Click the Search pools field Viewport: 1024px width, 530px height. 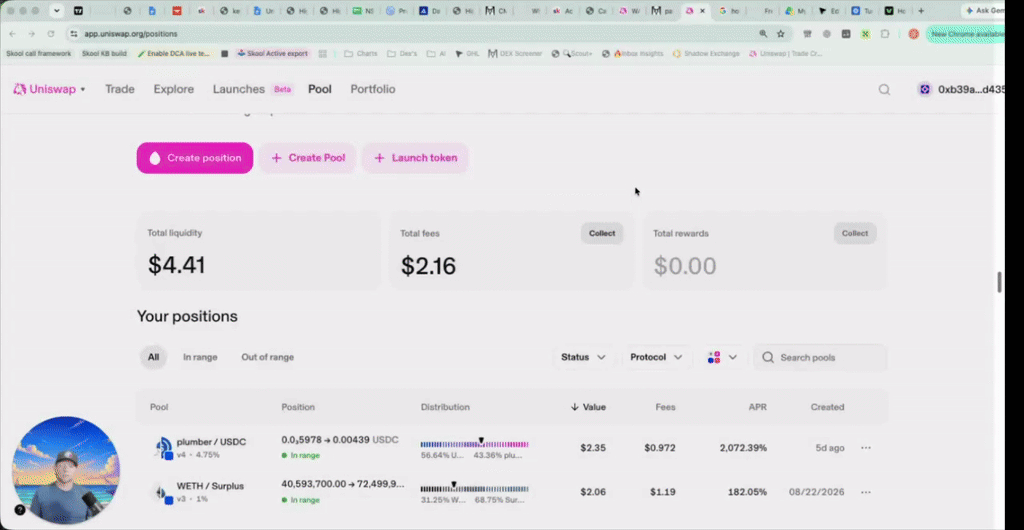coord(820,357)
